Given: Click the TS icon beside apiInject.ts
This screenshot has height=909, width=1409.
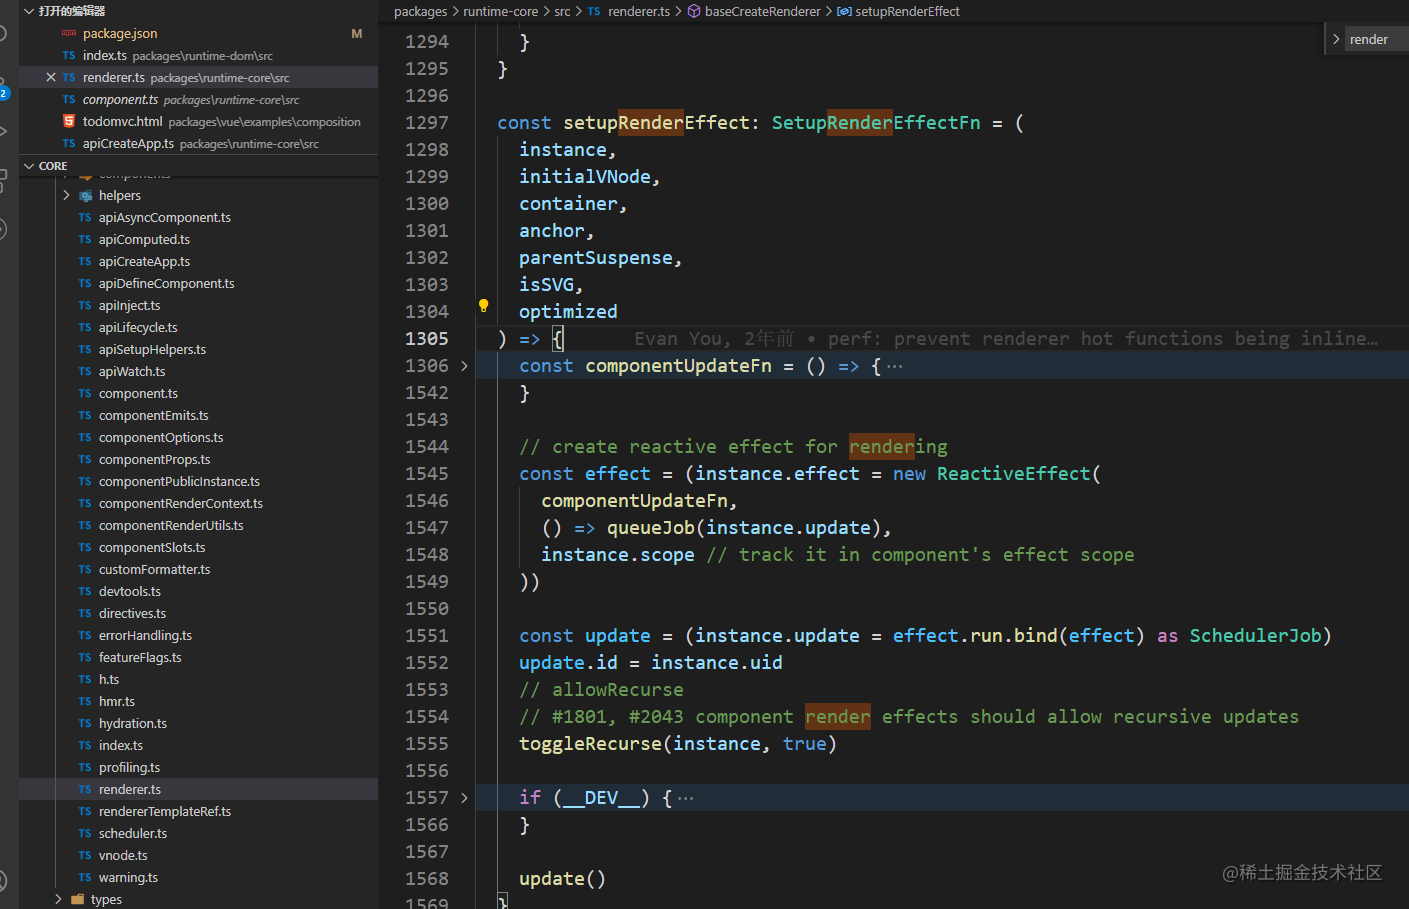Looking at the screenshot, I should coord(85,306).
